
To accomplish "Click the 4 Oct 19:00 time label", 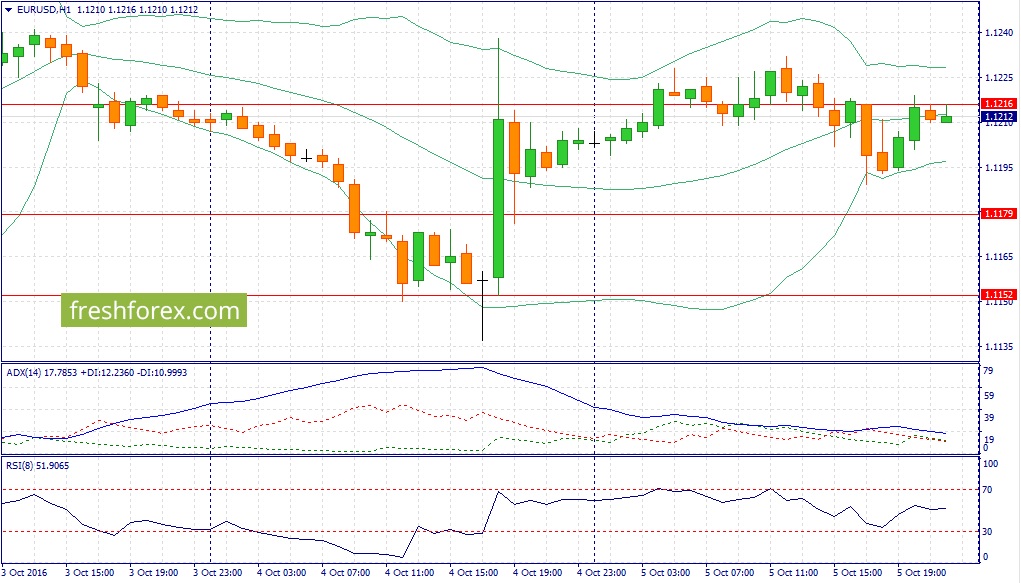I will pyautogui.click(x=538, y=573).
